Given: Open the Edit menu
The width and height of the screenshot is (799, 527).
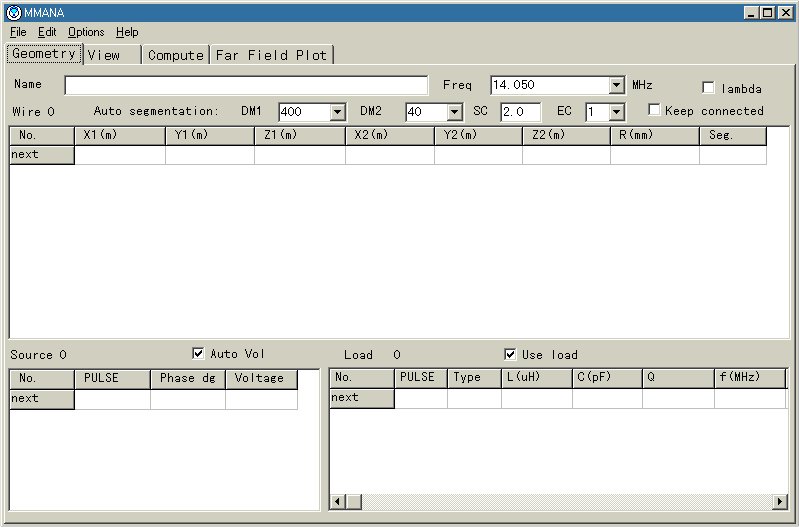Looking at the screenshot, I should click(47, 32).
